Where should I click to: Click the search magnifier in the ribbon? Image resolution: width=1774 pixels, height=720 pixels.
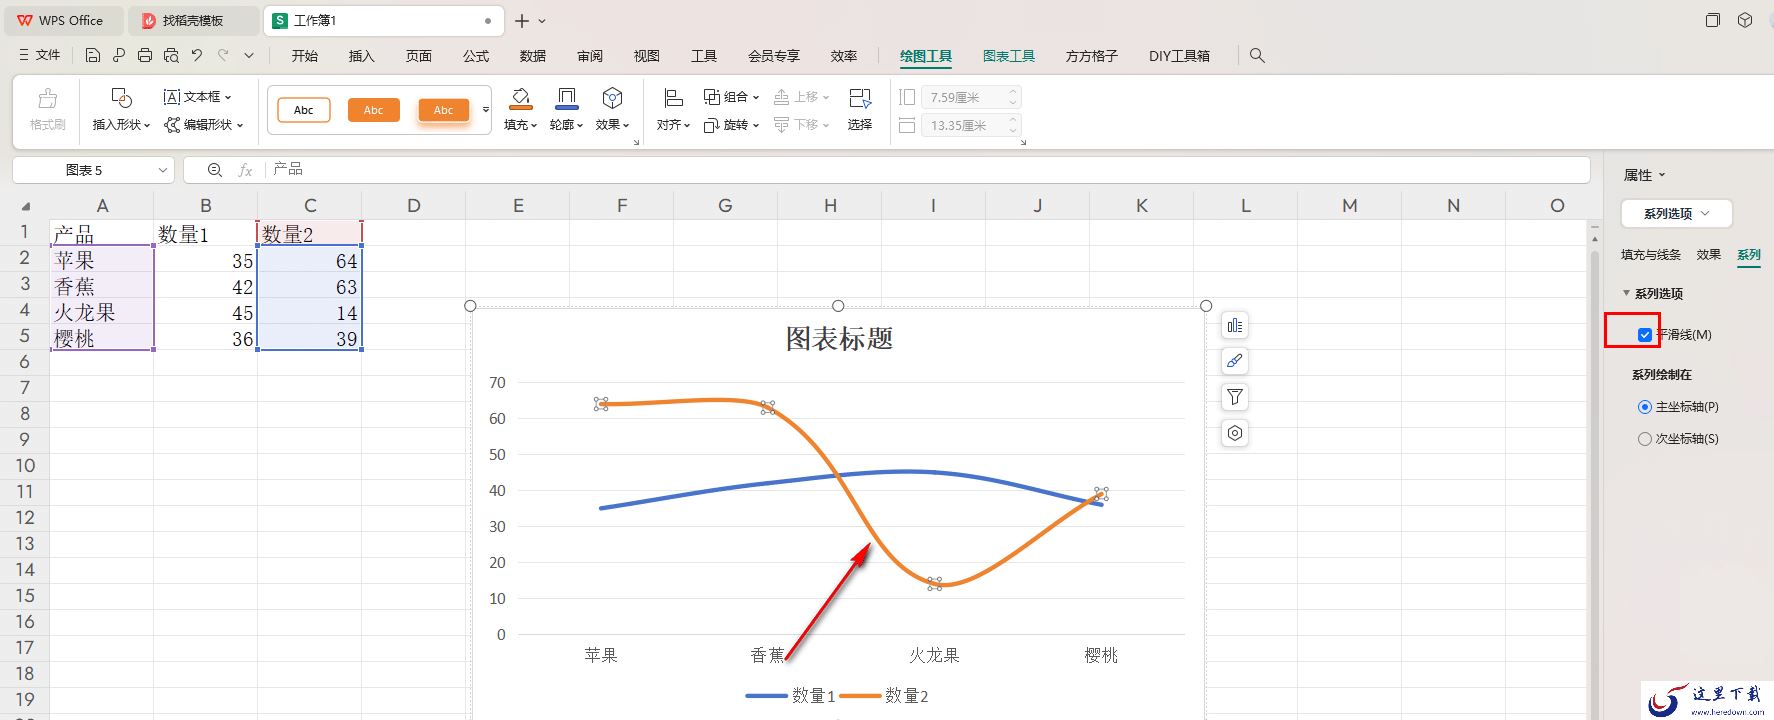[1257, 56]
